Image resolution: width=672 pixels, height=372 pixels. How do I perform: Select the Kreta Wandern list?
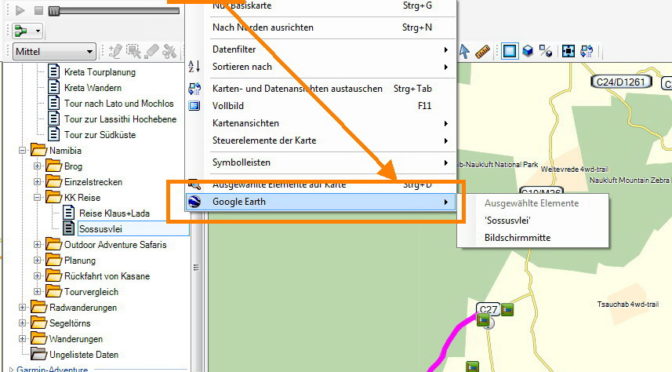point(93,88)
